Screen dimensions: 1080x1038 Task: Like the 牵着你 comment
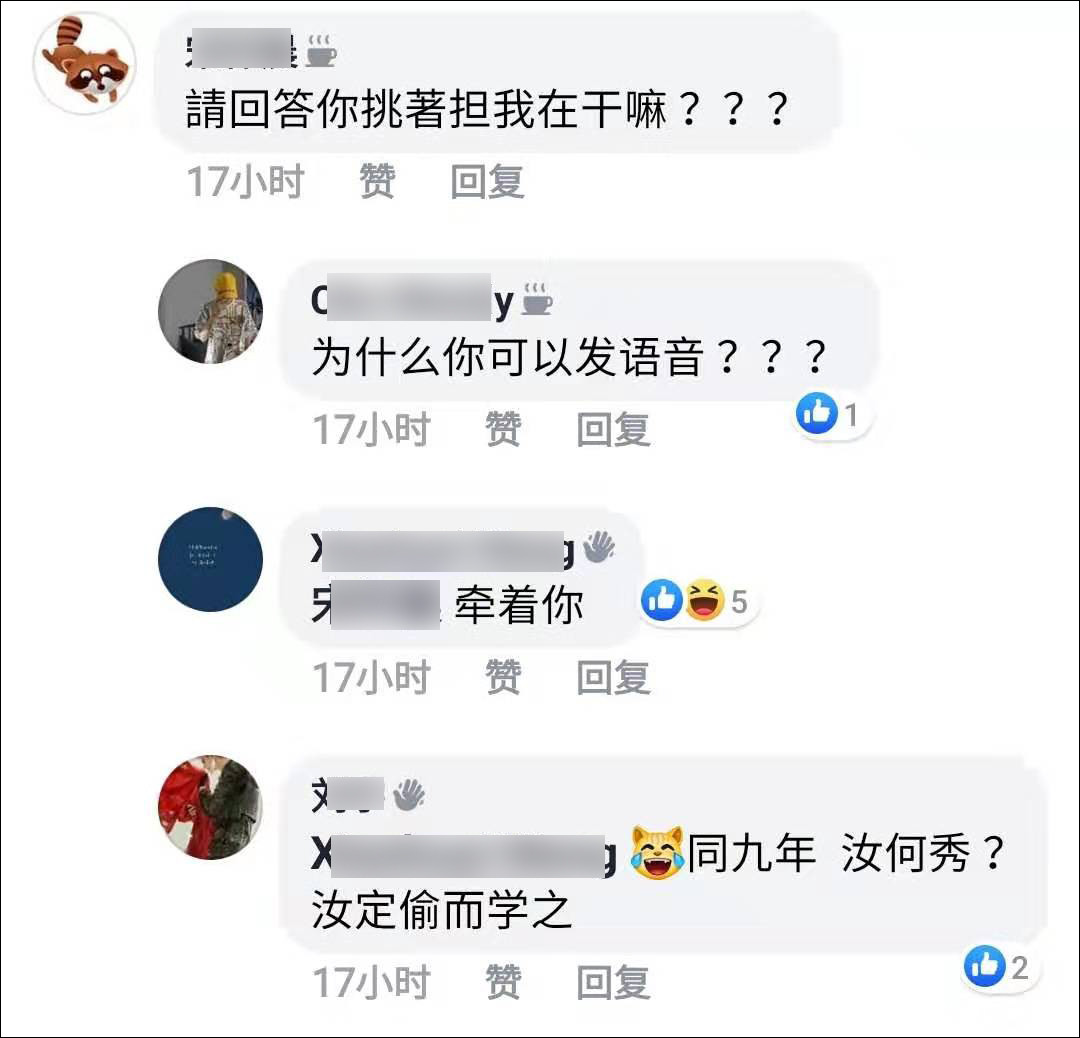pyautogui.click(x=503, y=676)
